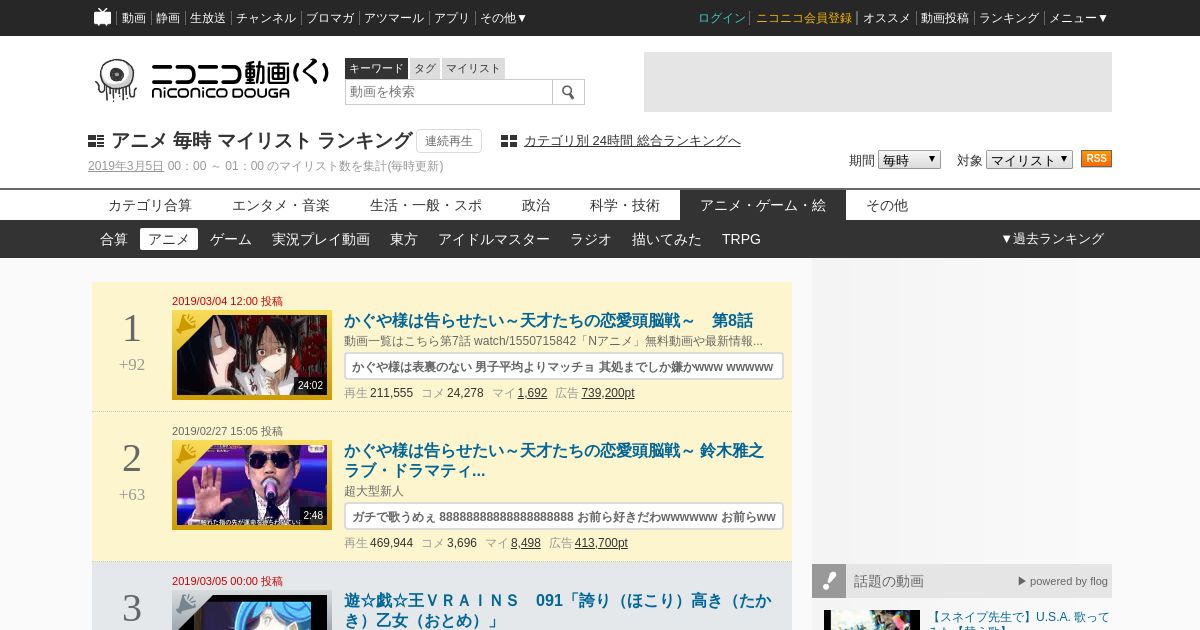Open カテゴリ別 24時間 総合ランキングへ link
The height and width of the screenshot is (630, 1200).
click(632, 141)
